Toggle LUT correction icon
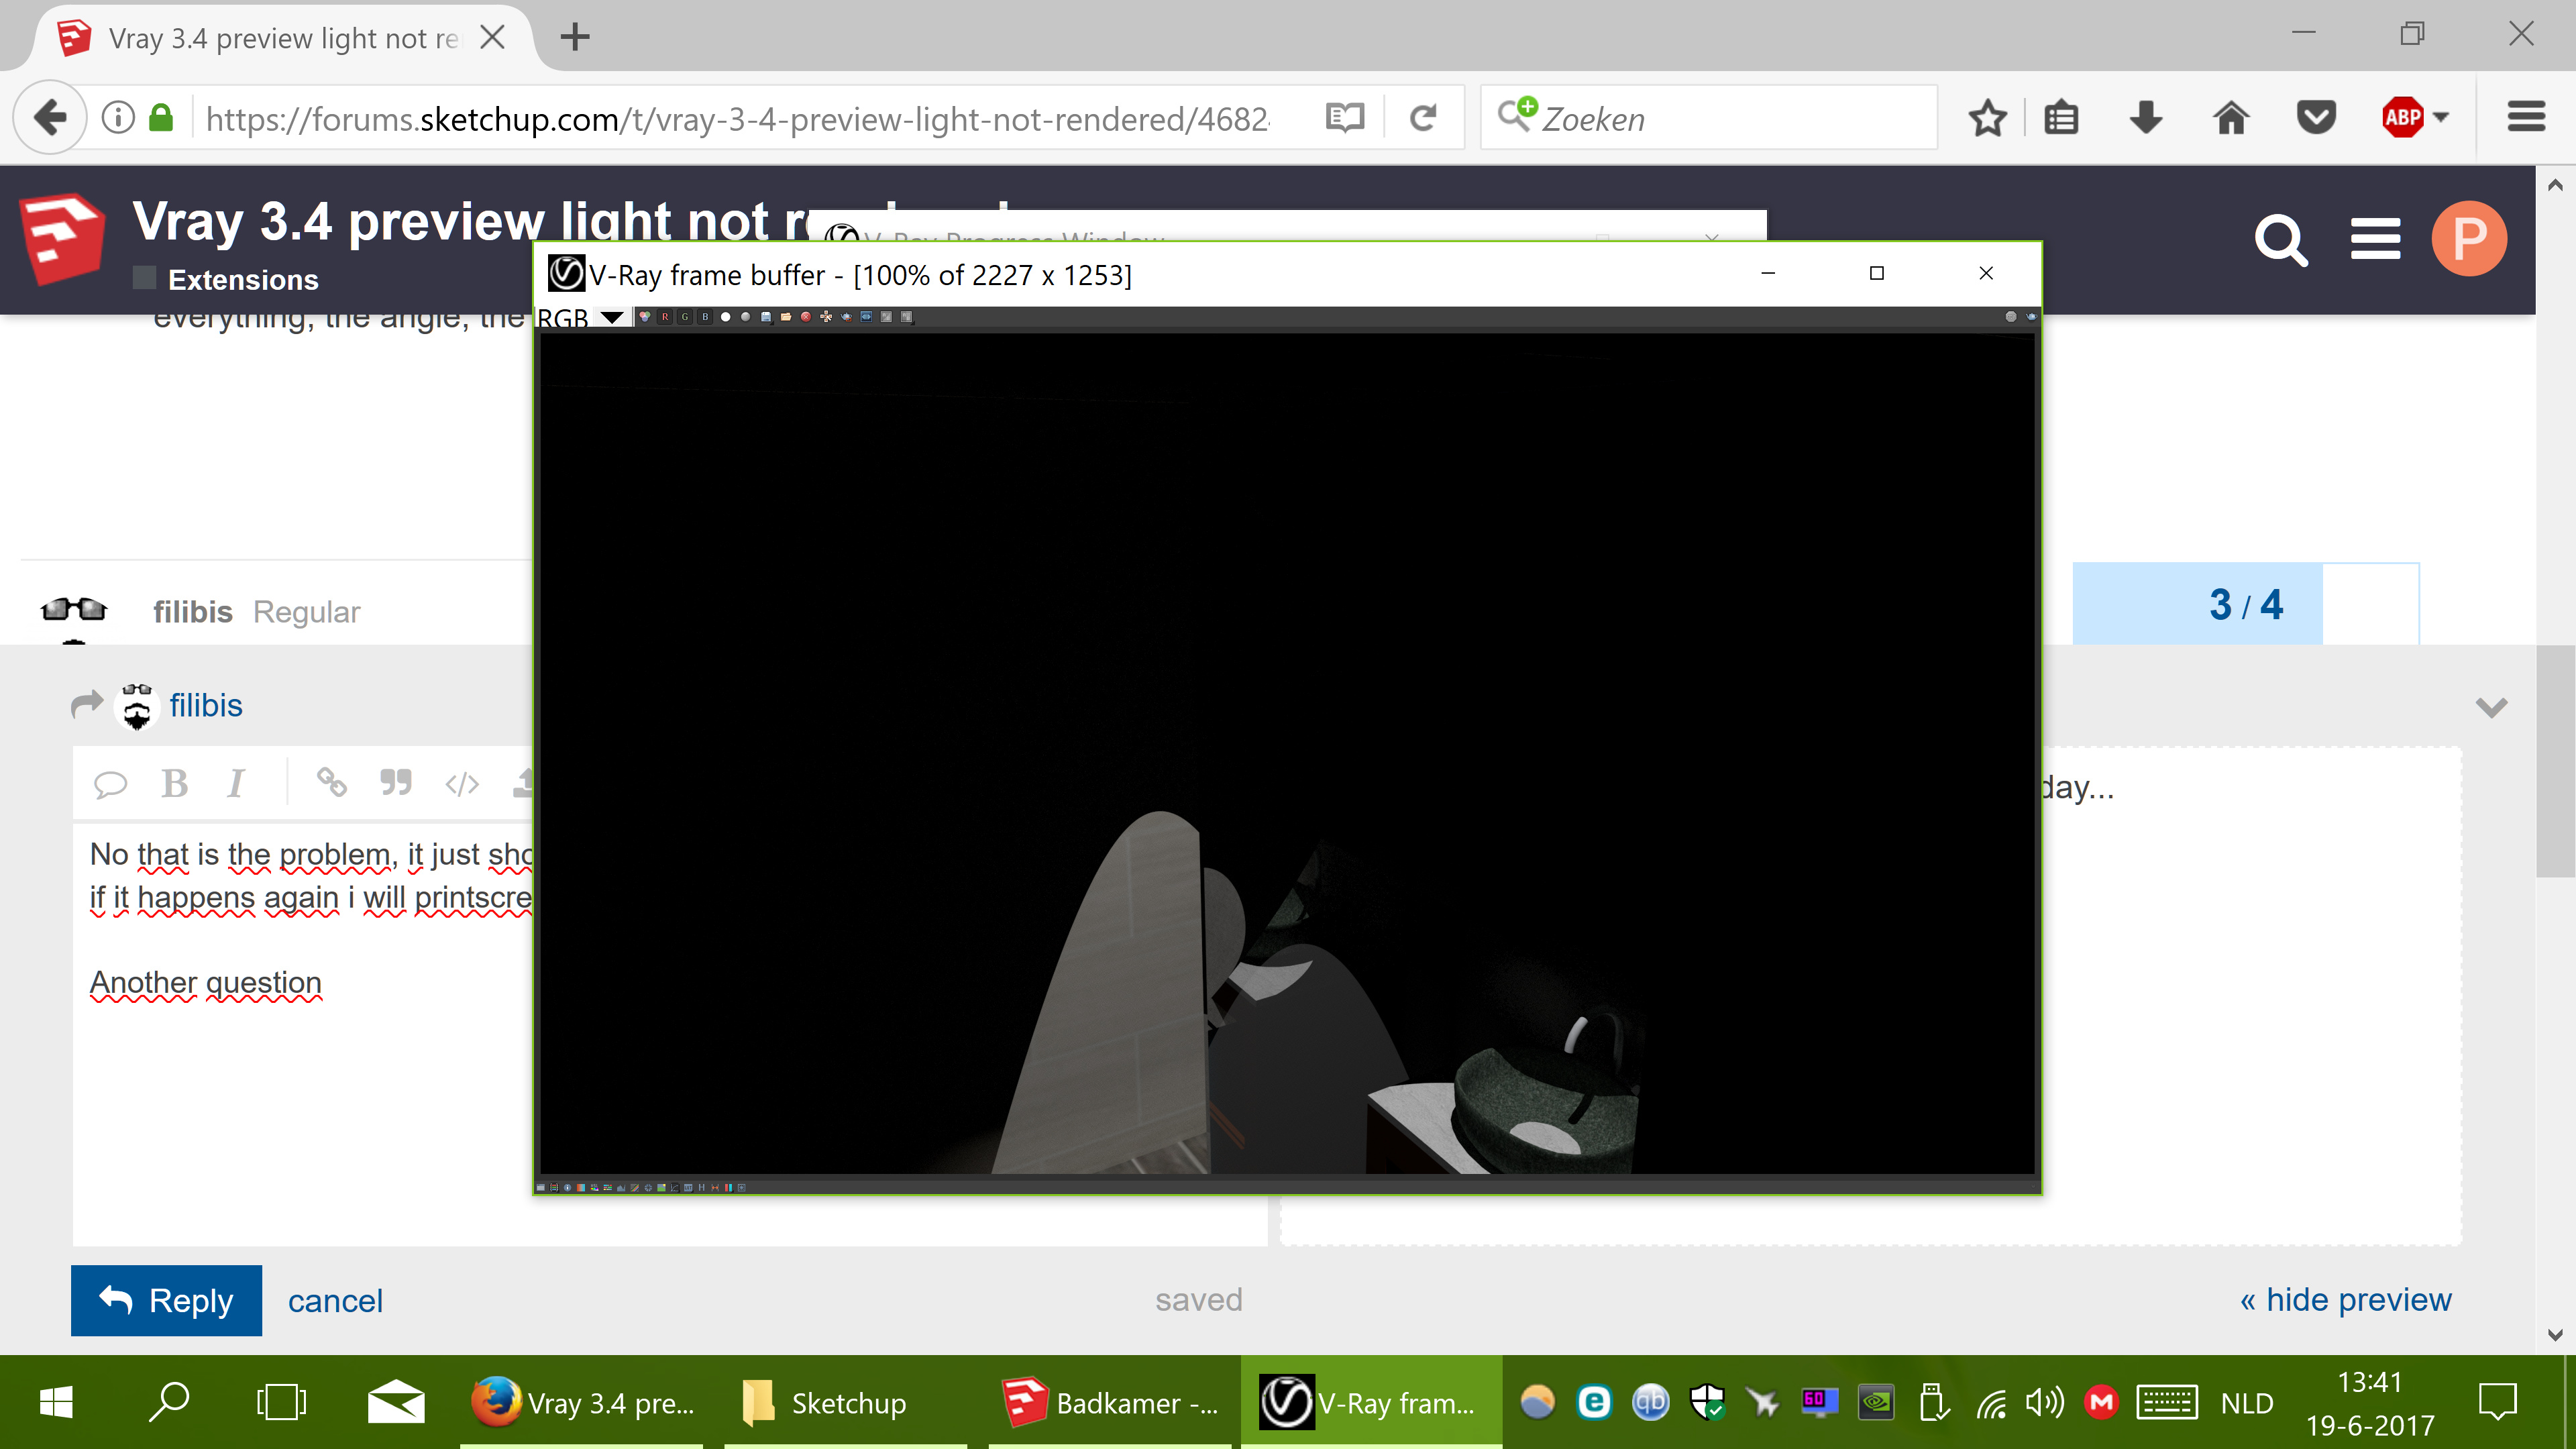Screen dimensions: 2576x1449 coord(689,1188)
